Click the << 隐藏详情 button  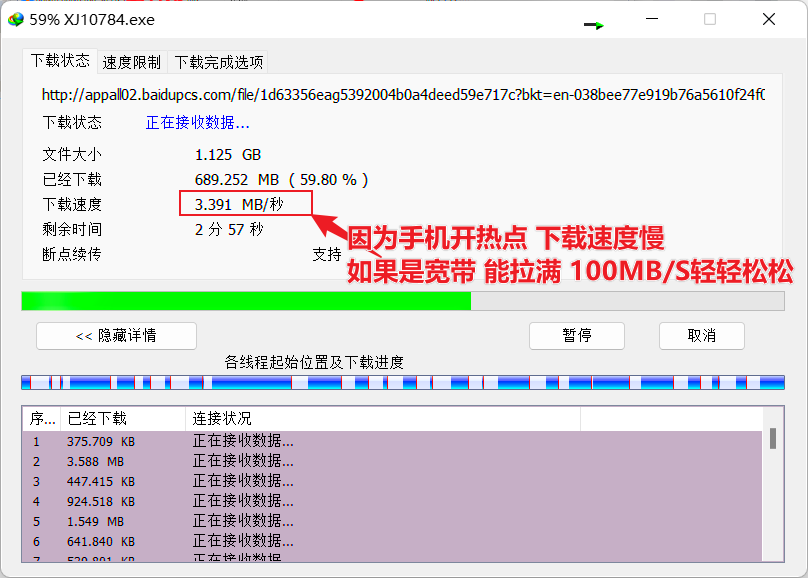116,336
